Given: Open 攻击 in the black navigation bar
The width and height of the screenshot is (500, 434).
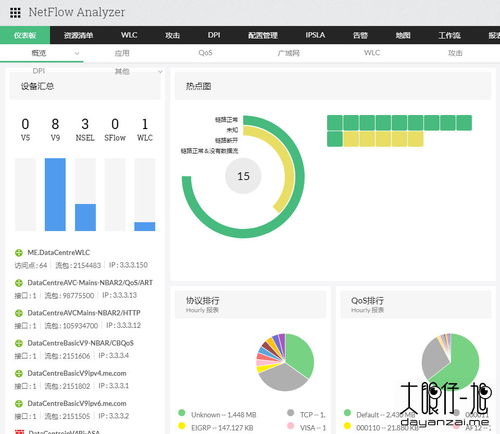Looking at the screenshot, I should tap(172, 35).
